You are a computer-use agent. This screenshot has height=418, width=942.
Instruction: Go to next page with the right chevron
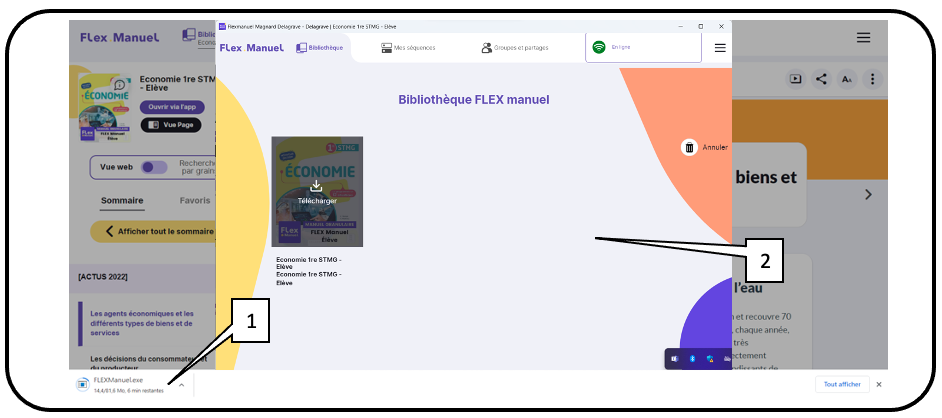click(x=867, y=194)
